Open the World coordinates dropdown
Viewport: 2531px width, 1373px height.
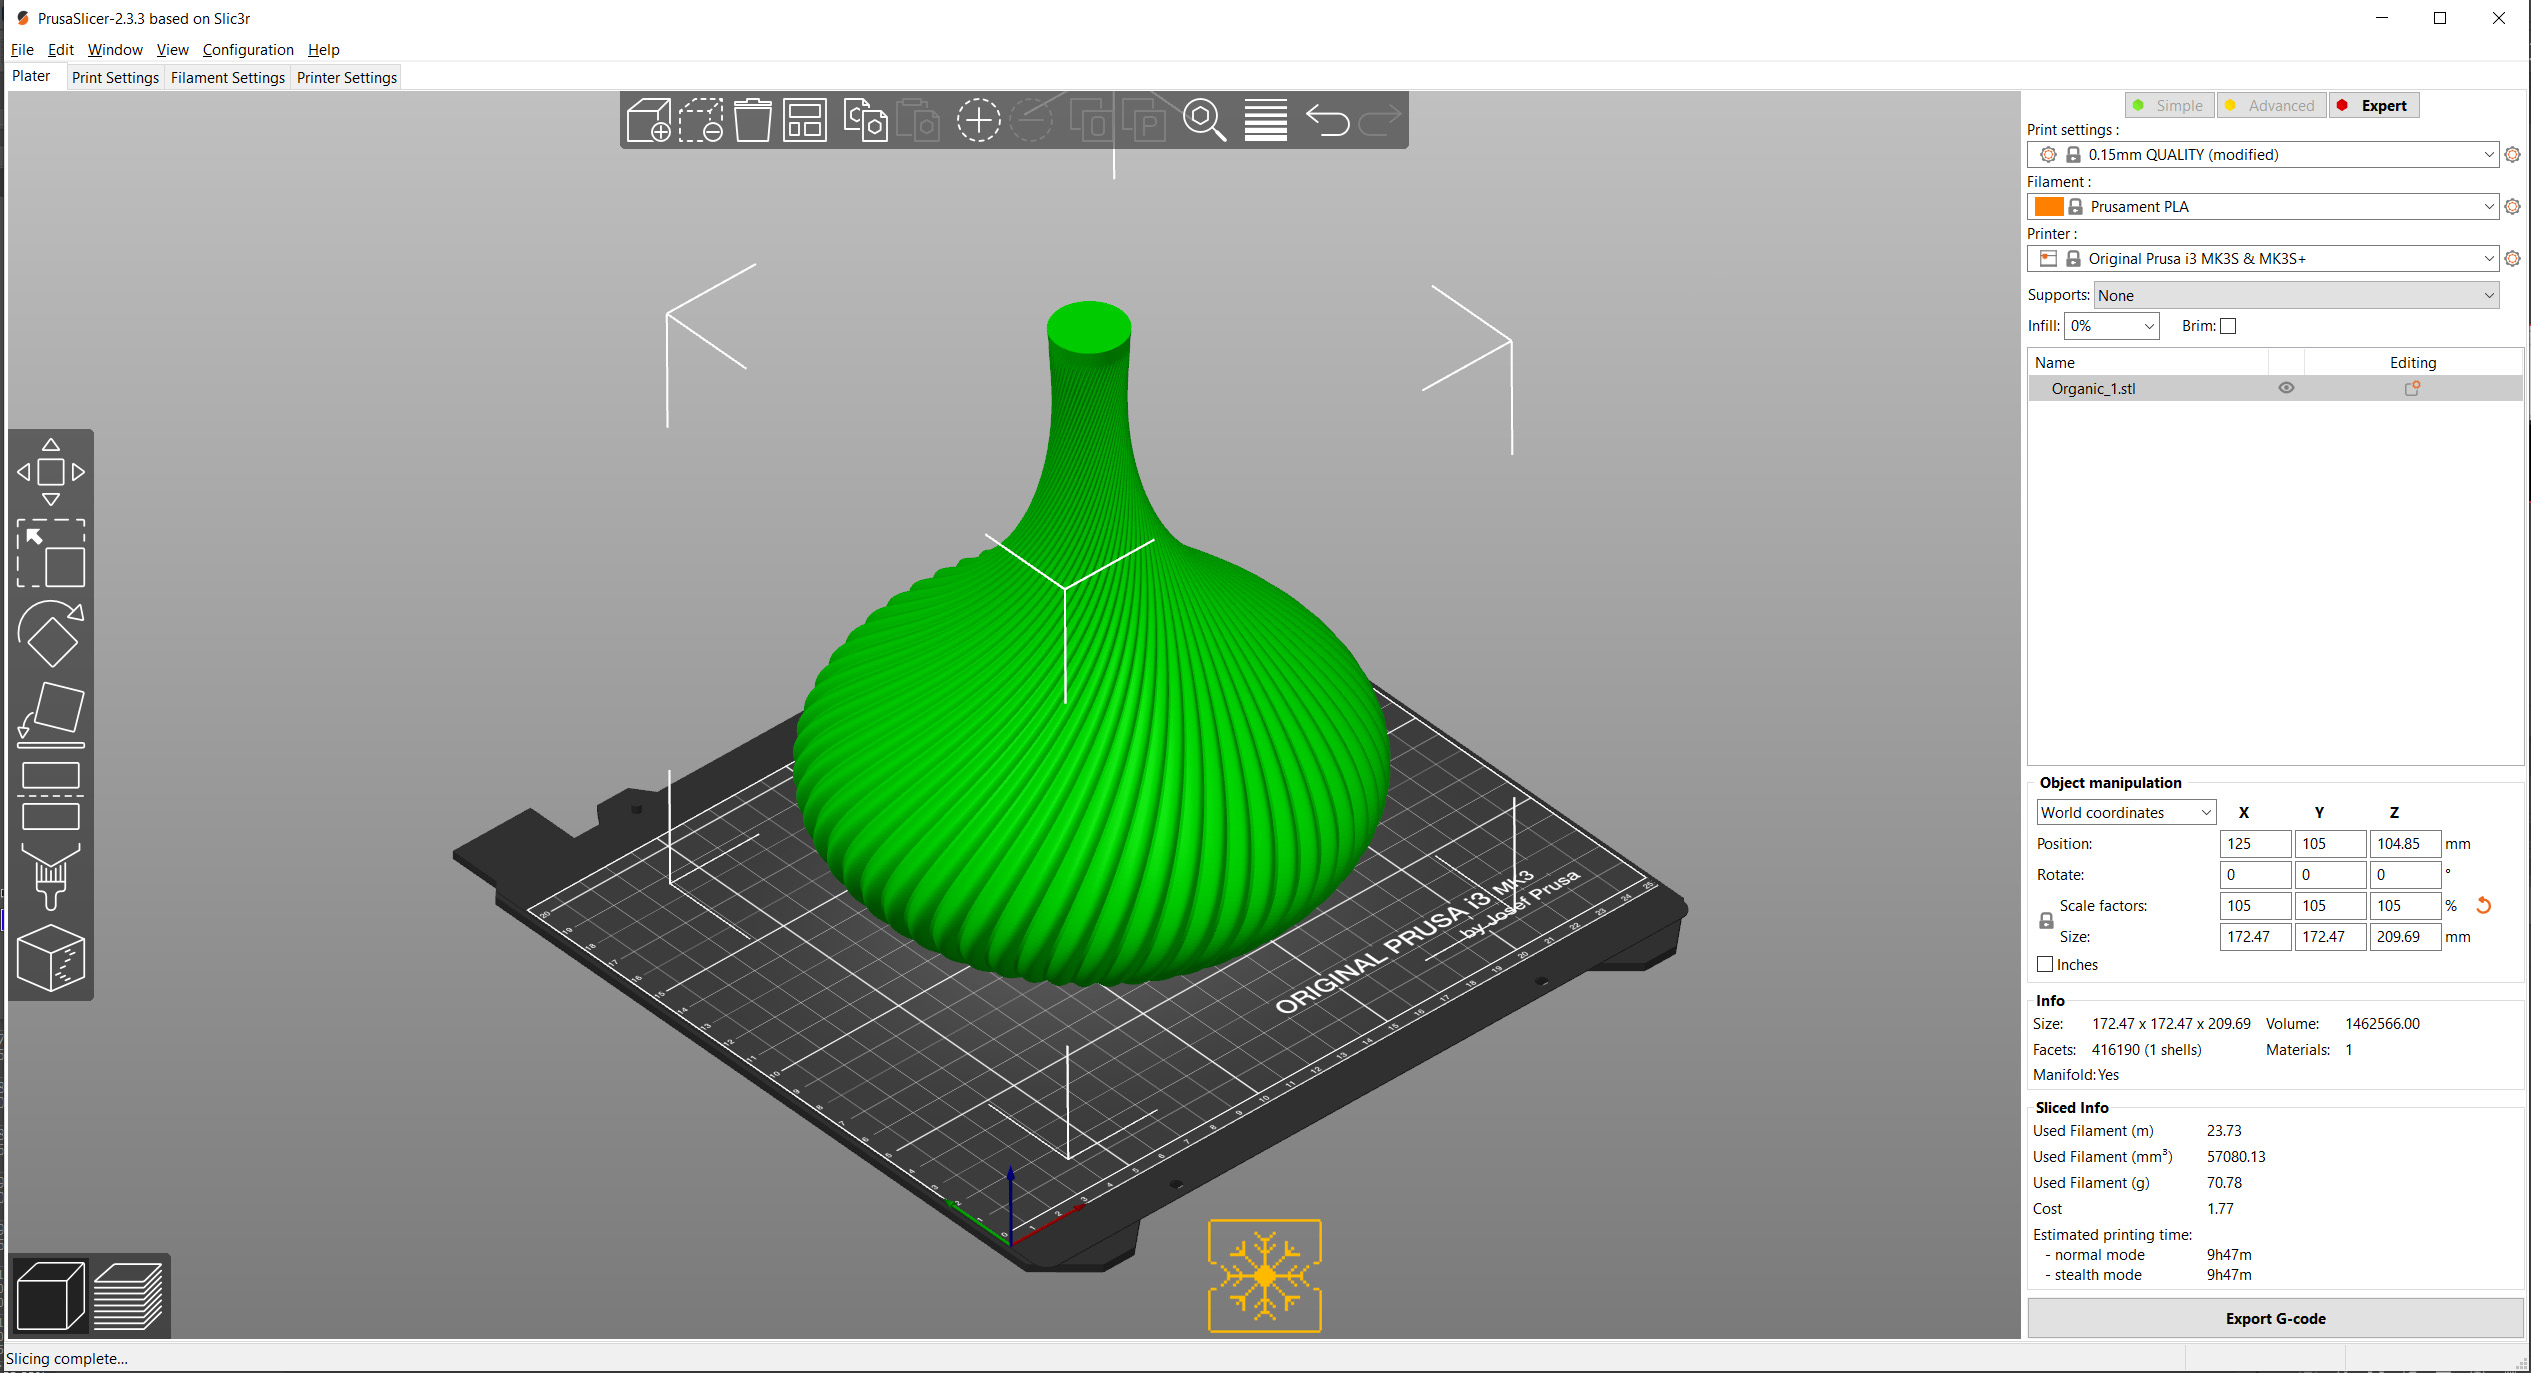[x=2125, y=812]
